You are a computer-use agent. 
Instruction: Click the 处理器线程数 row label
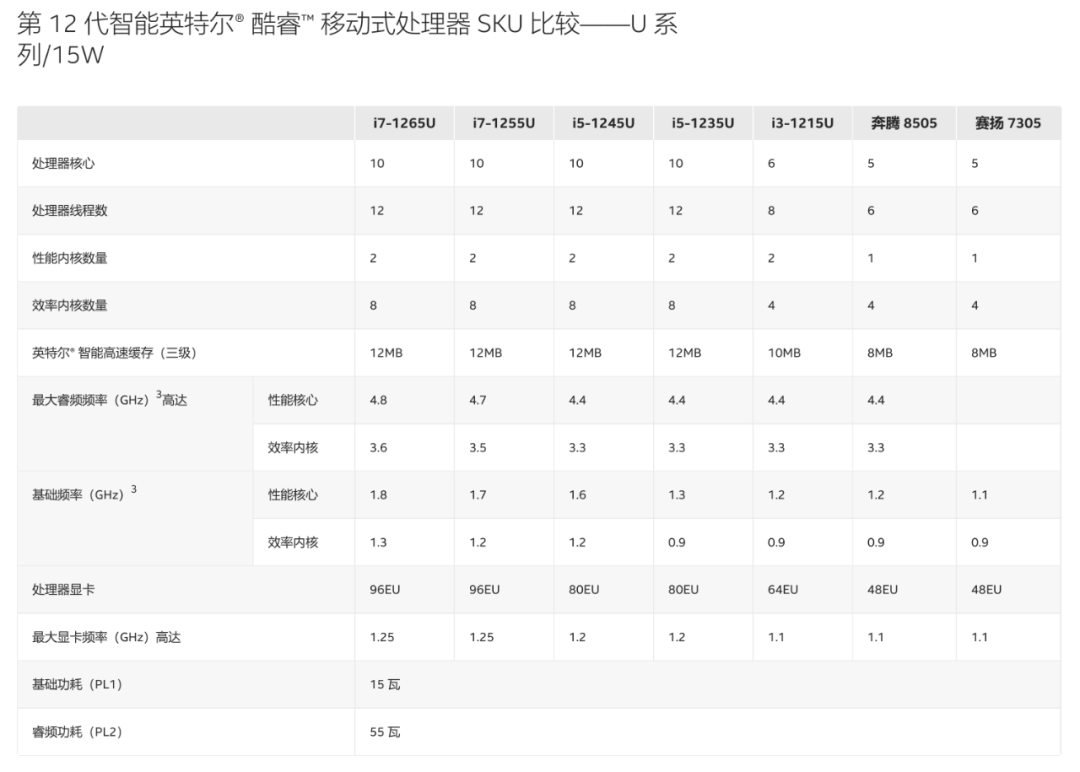click(70, 210)
